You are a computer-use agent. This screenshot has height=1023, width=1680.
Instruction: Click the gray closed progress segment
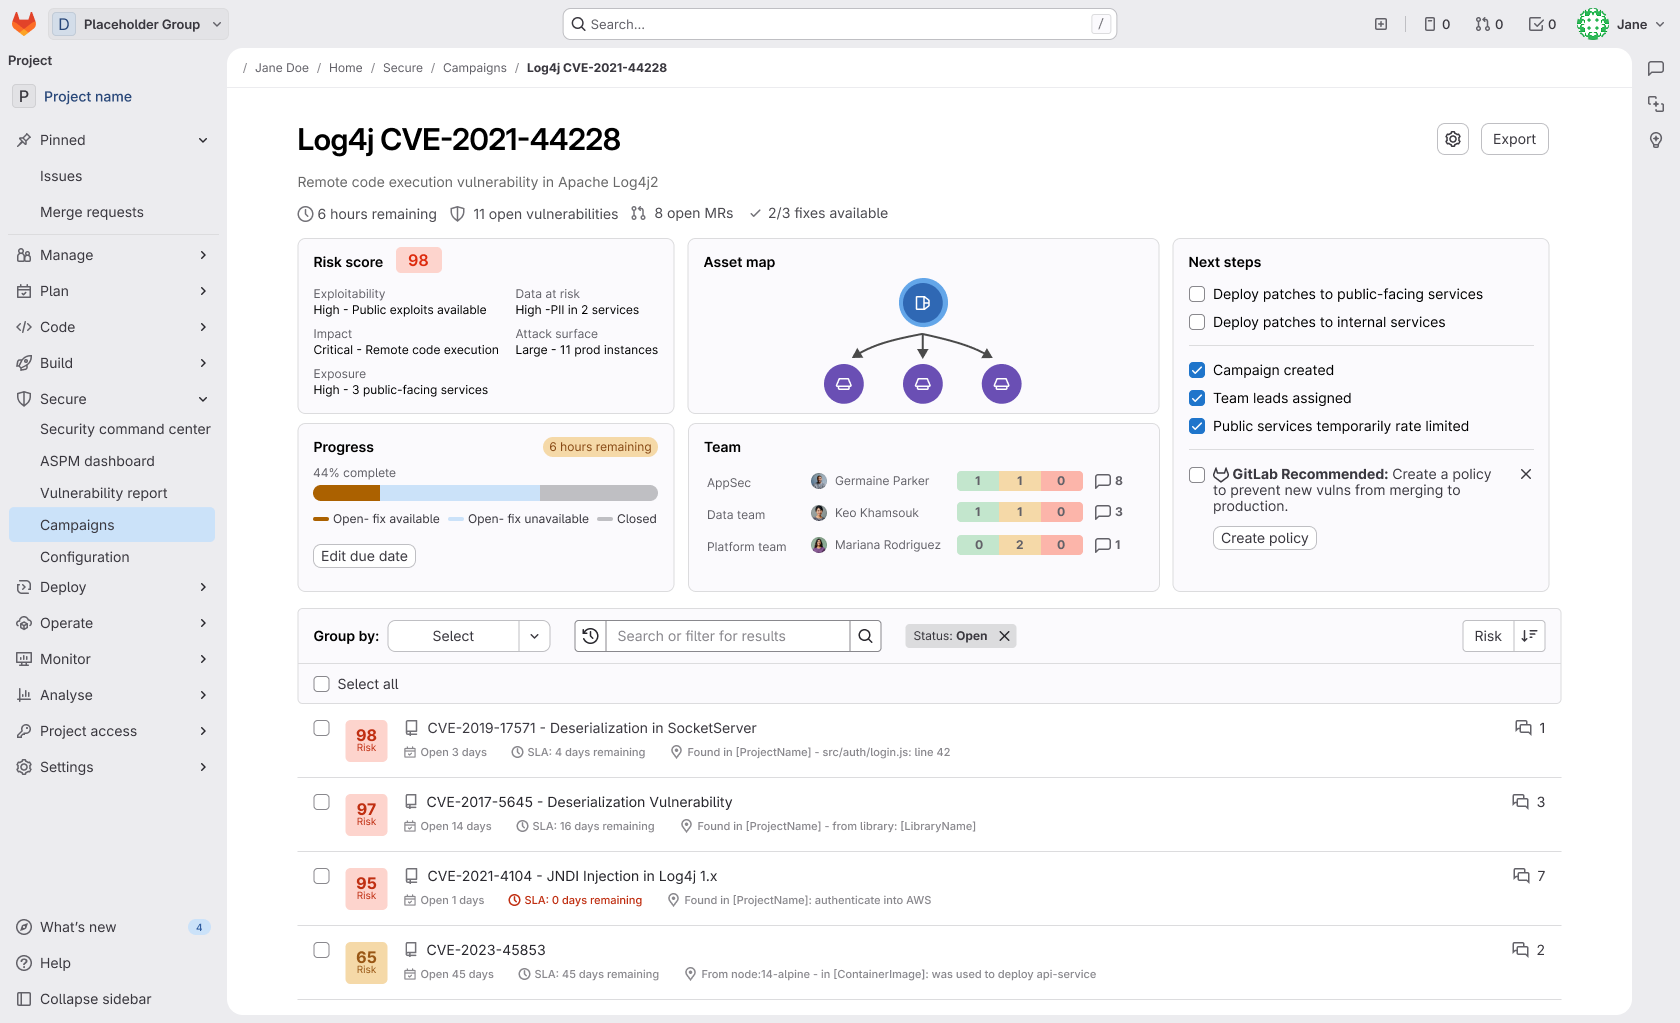pos(599,493)
